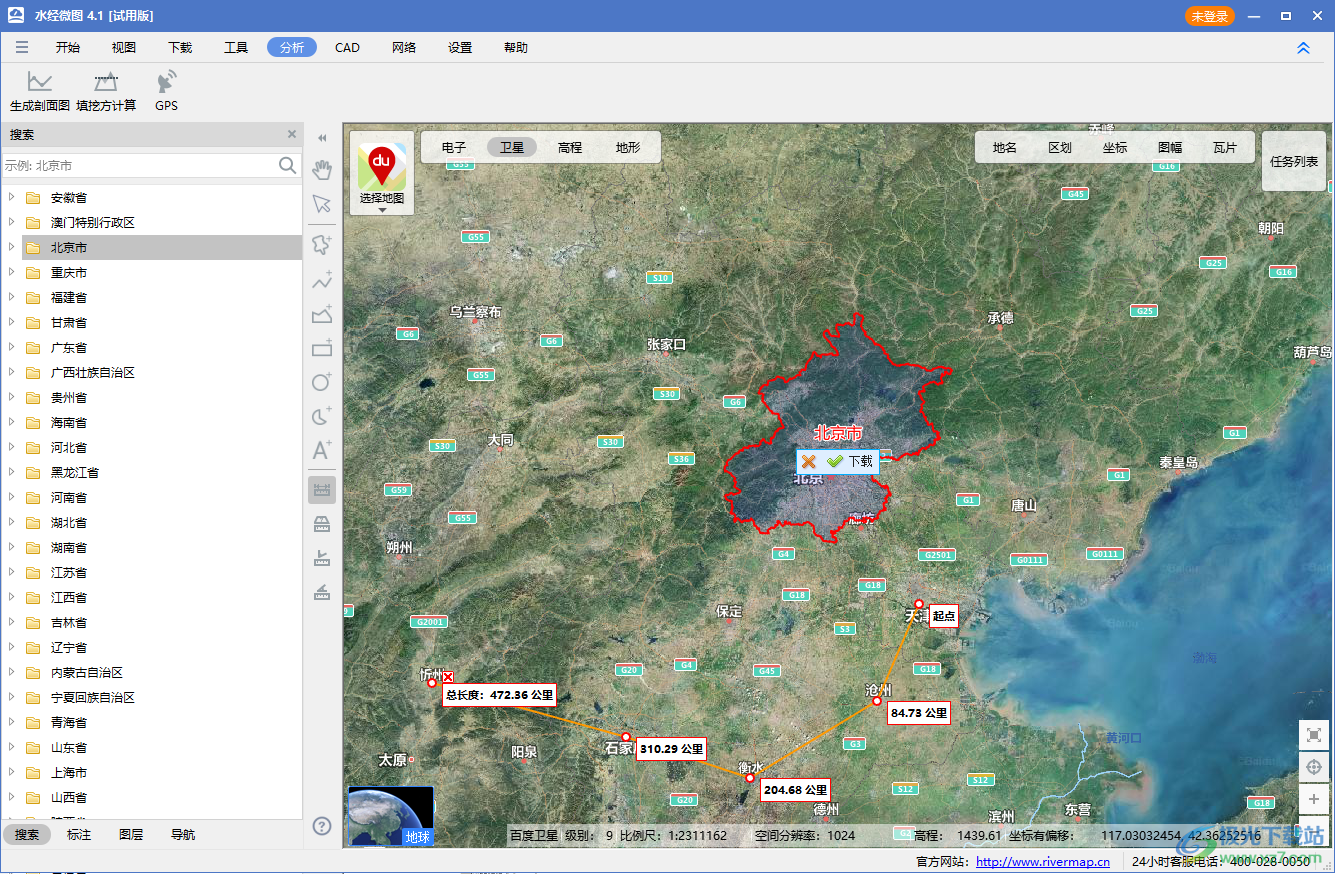Image resolution: width=1335 pixels, height=874 pixels.
Task: Click the locate crosshair map button
Action: pos(1313,768)
